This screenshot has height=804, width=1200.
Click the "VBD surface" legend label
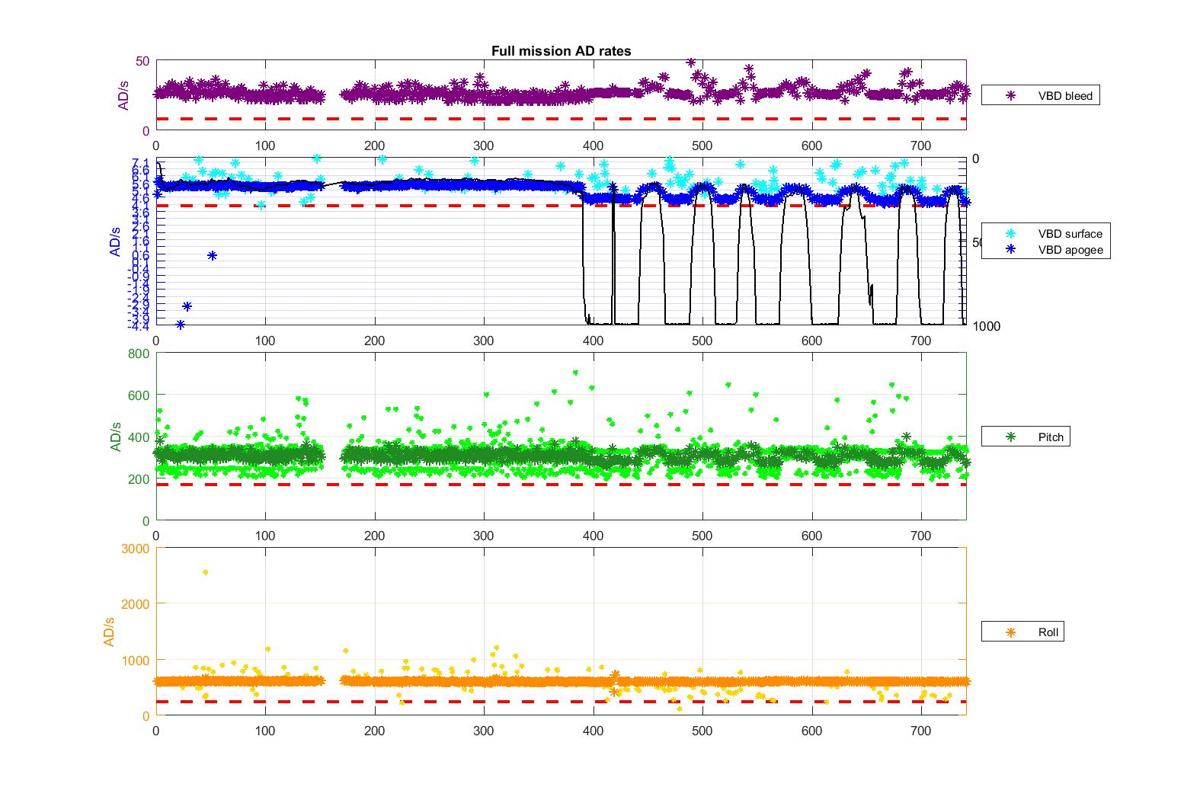click(x=1070, y=234)
